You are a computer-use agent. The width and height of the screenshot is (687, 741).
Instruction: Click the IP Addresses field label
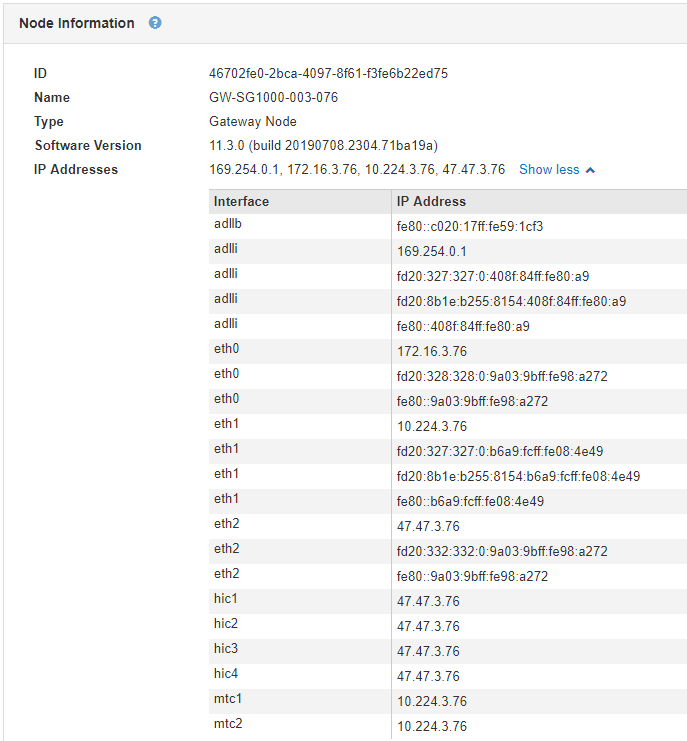click(x=76, y=170)
